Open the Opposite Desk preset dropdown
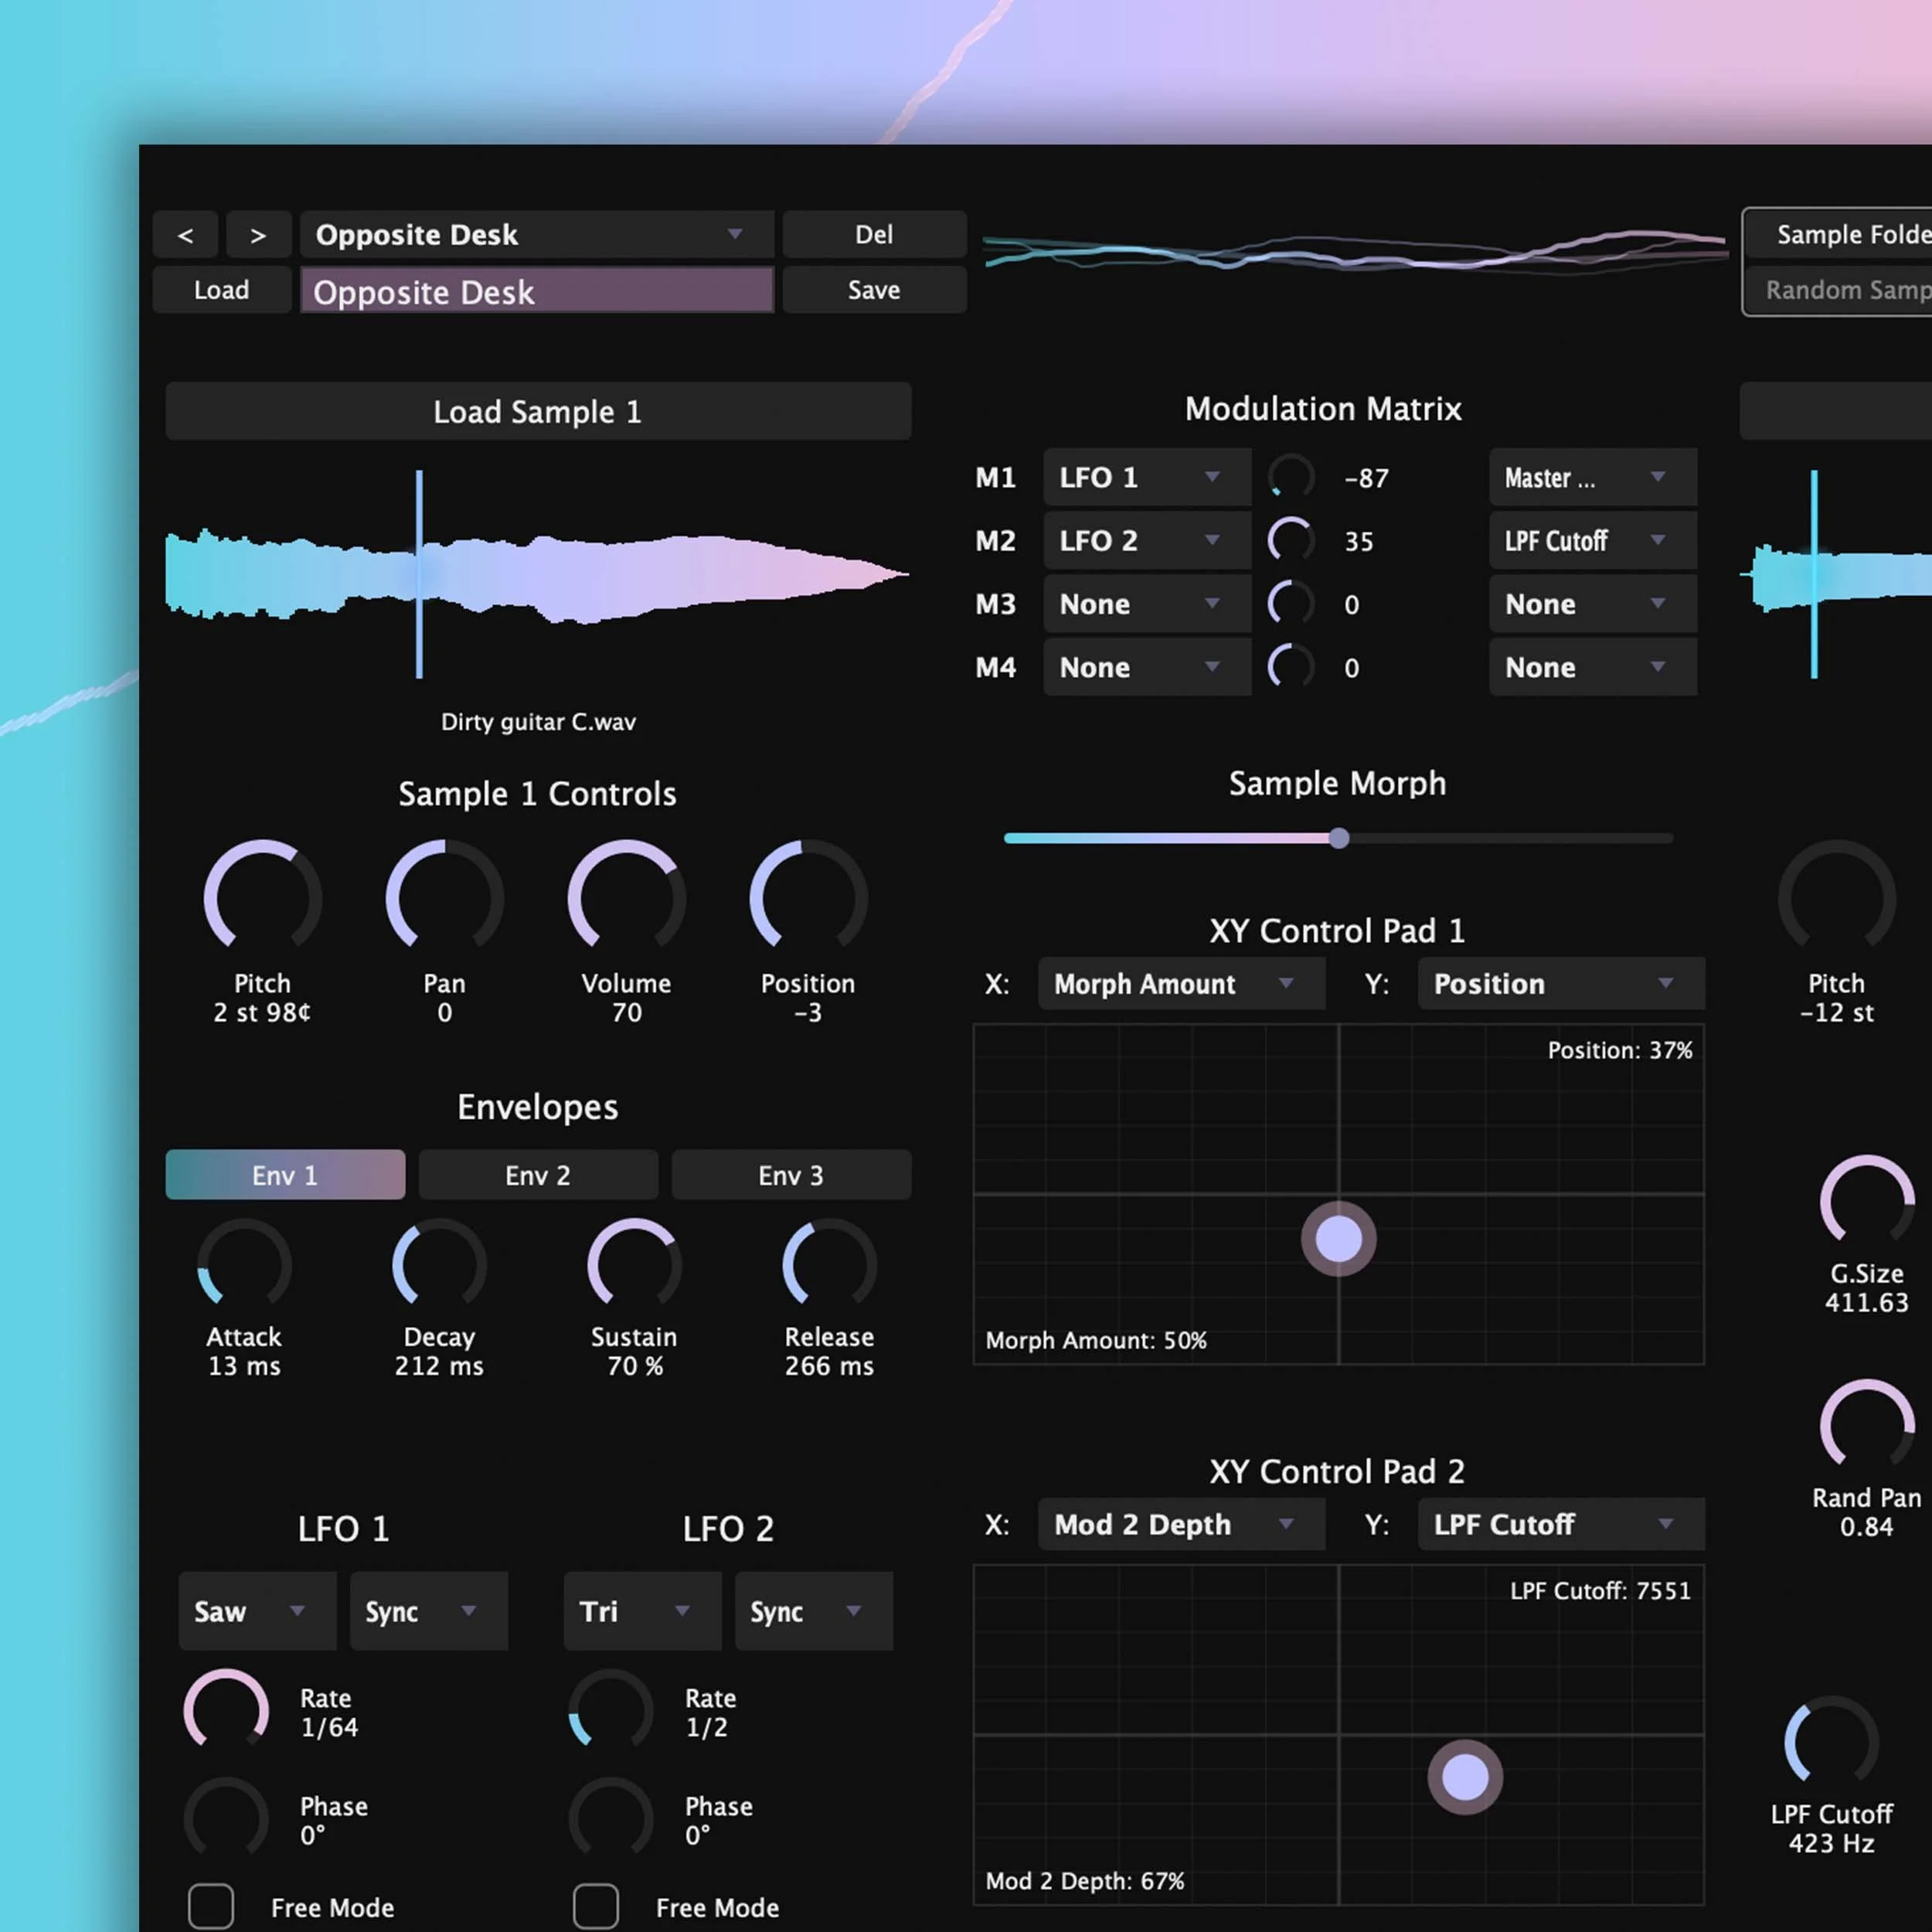This screenshot has height=1932, width=1932. tap(537, 235)
